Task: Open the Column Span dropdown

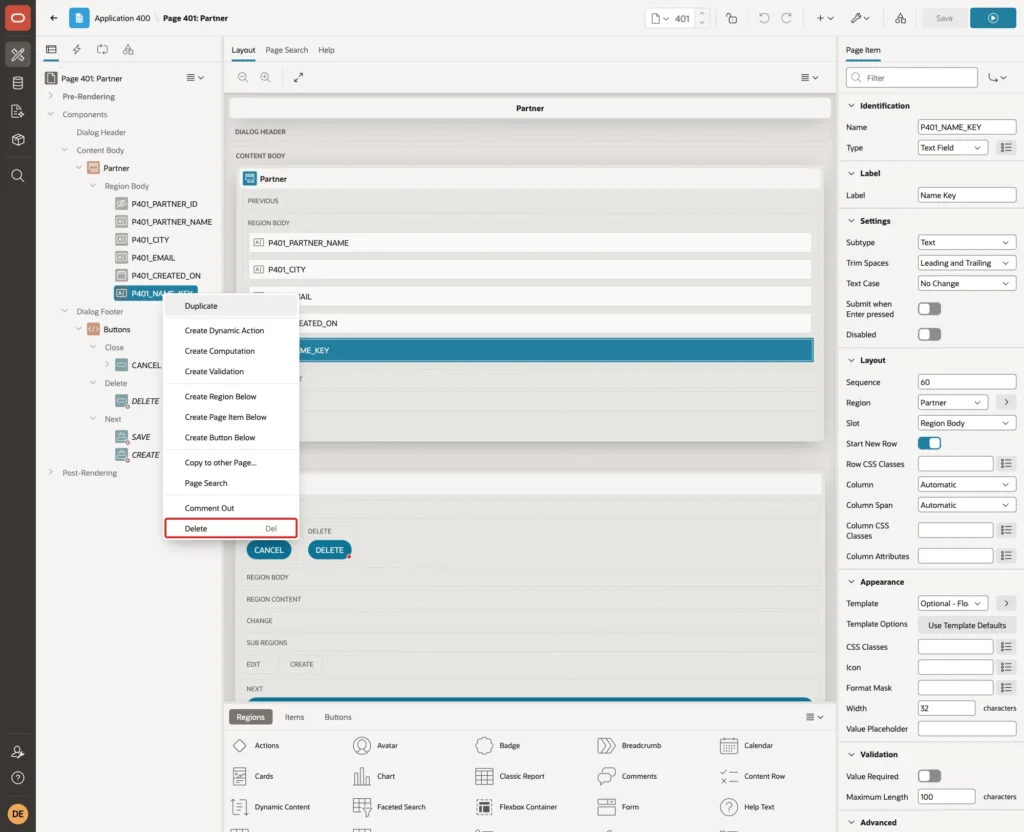Action: coord(967,505)
